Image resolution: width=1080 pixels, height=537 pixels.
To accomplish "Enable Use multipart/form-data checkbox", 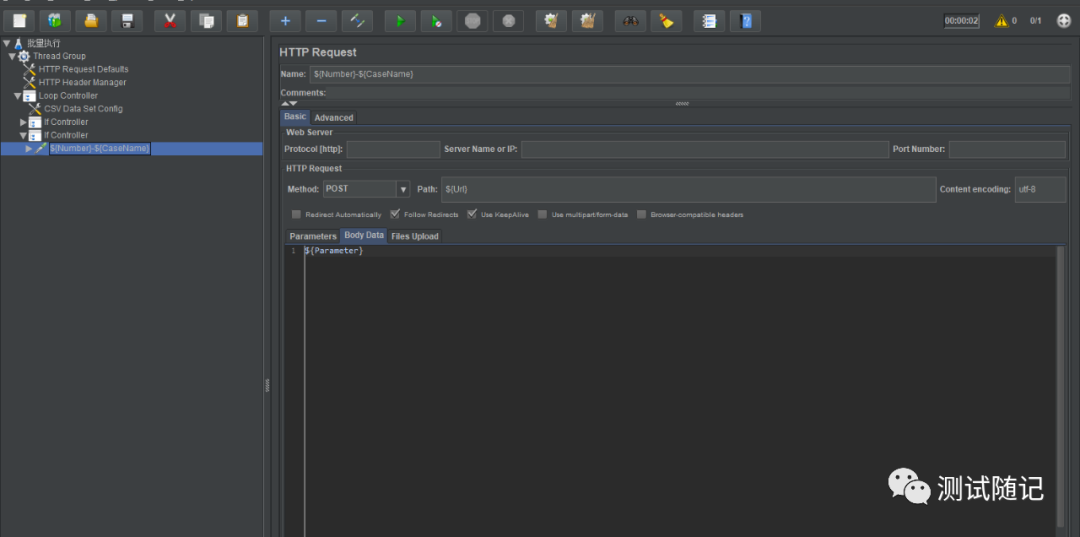I will pyautogui.click(x=542, y=215).
